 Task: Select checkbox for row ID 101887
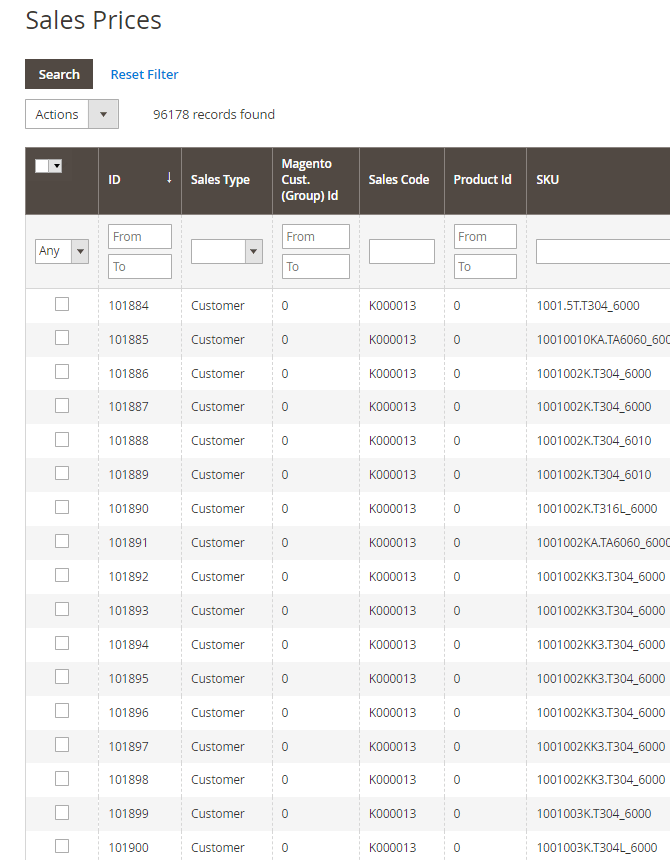[62, 405]
